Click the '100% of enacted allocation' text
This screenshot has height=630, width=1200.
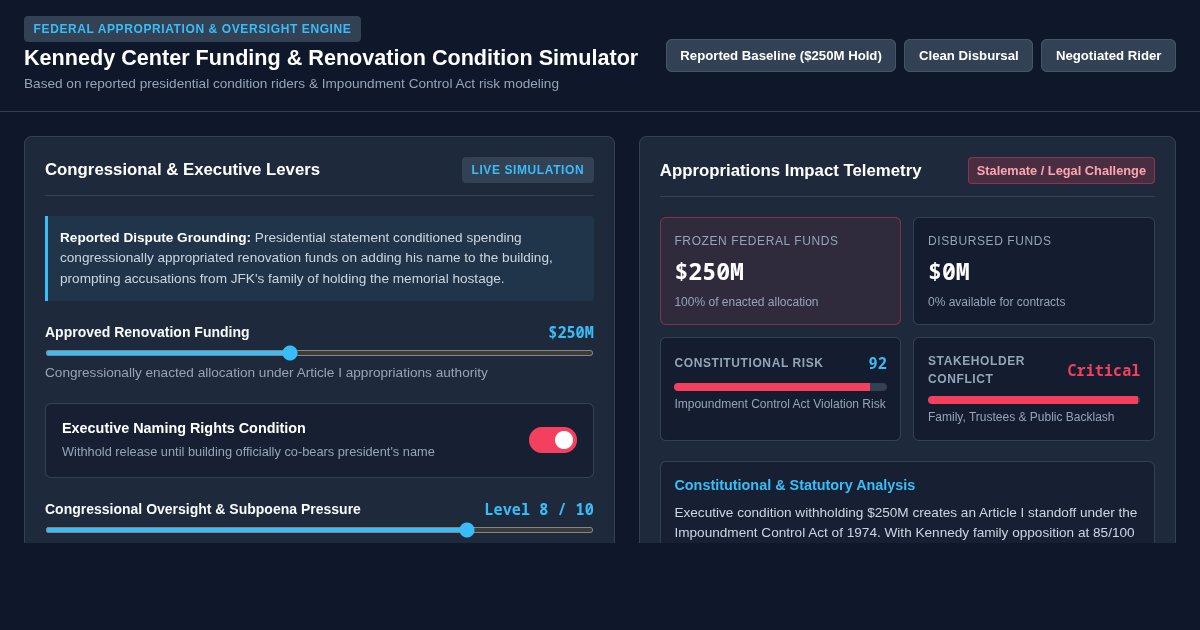tap(746, 302)
